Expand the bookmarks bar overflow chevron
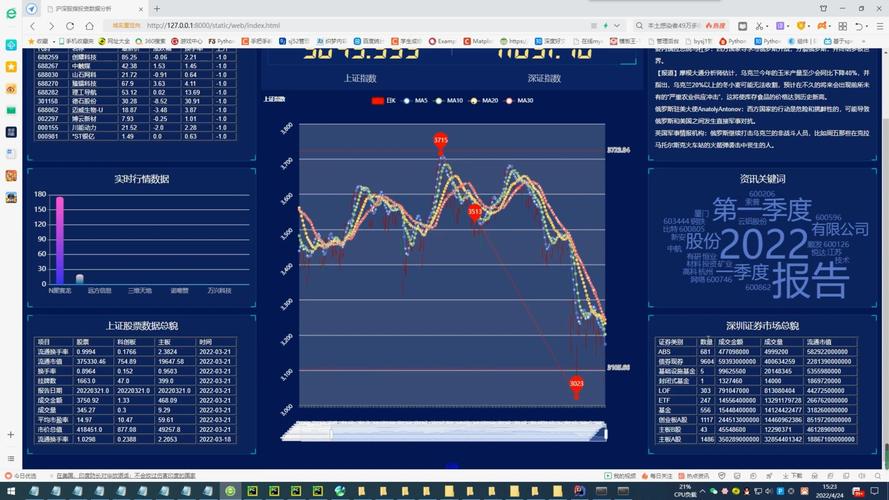Screen dimensions: 889x500 pos(864,41)
